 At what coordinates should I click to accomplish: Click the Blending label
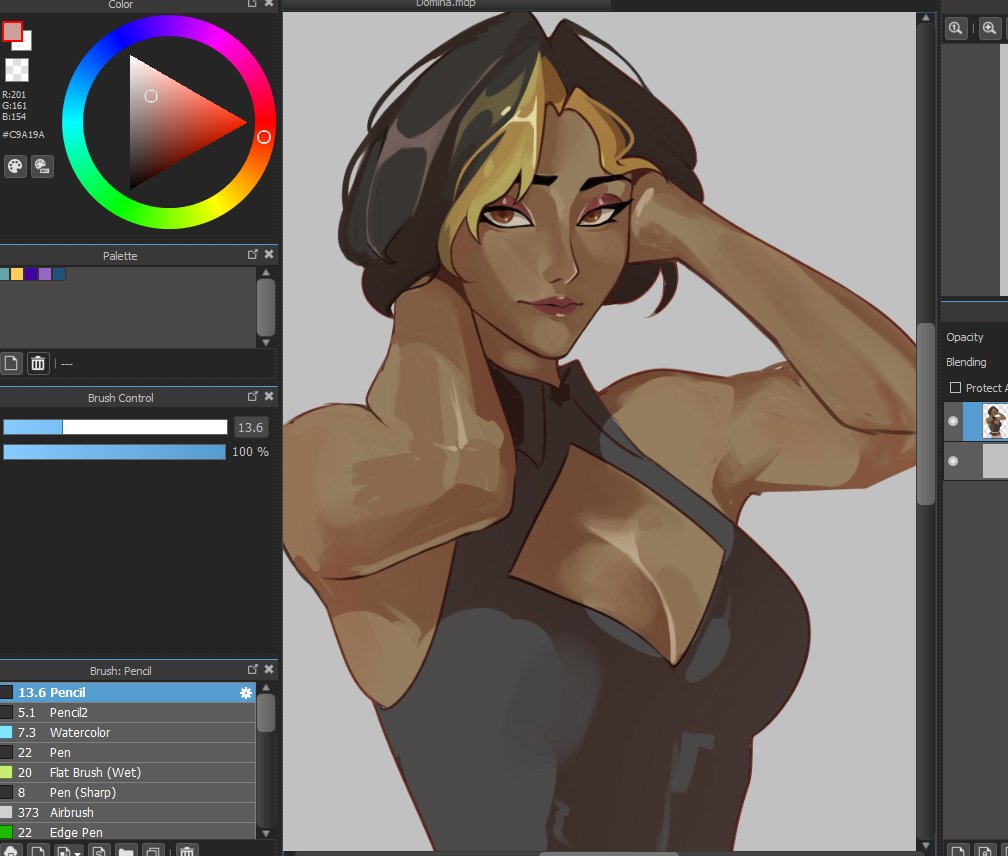pos(966,362)
